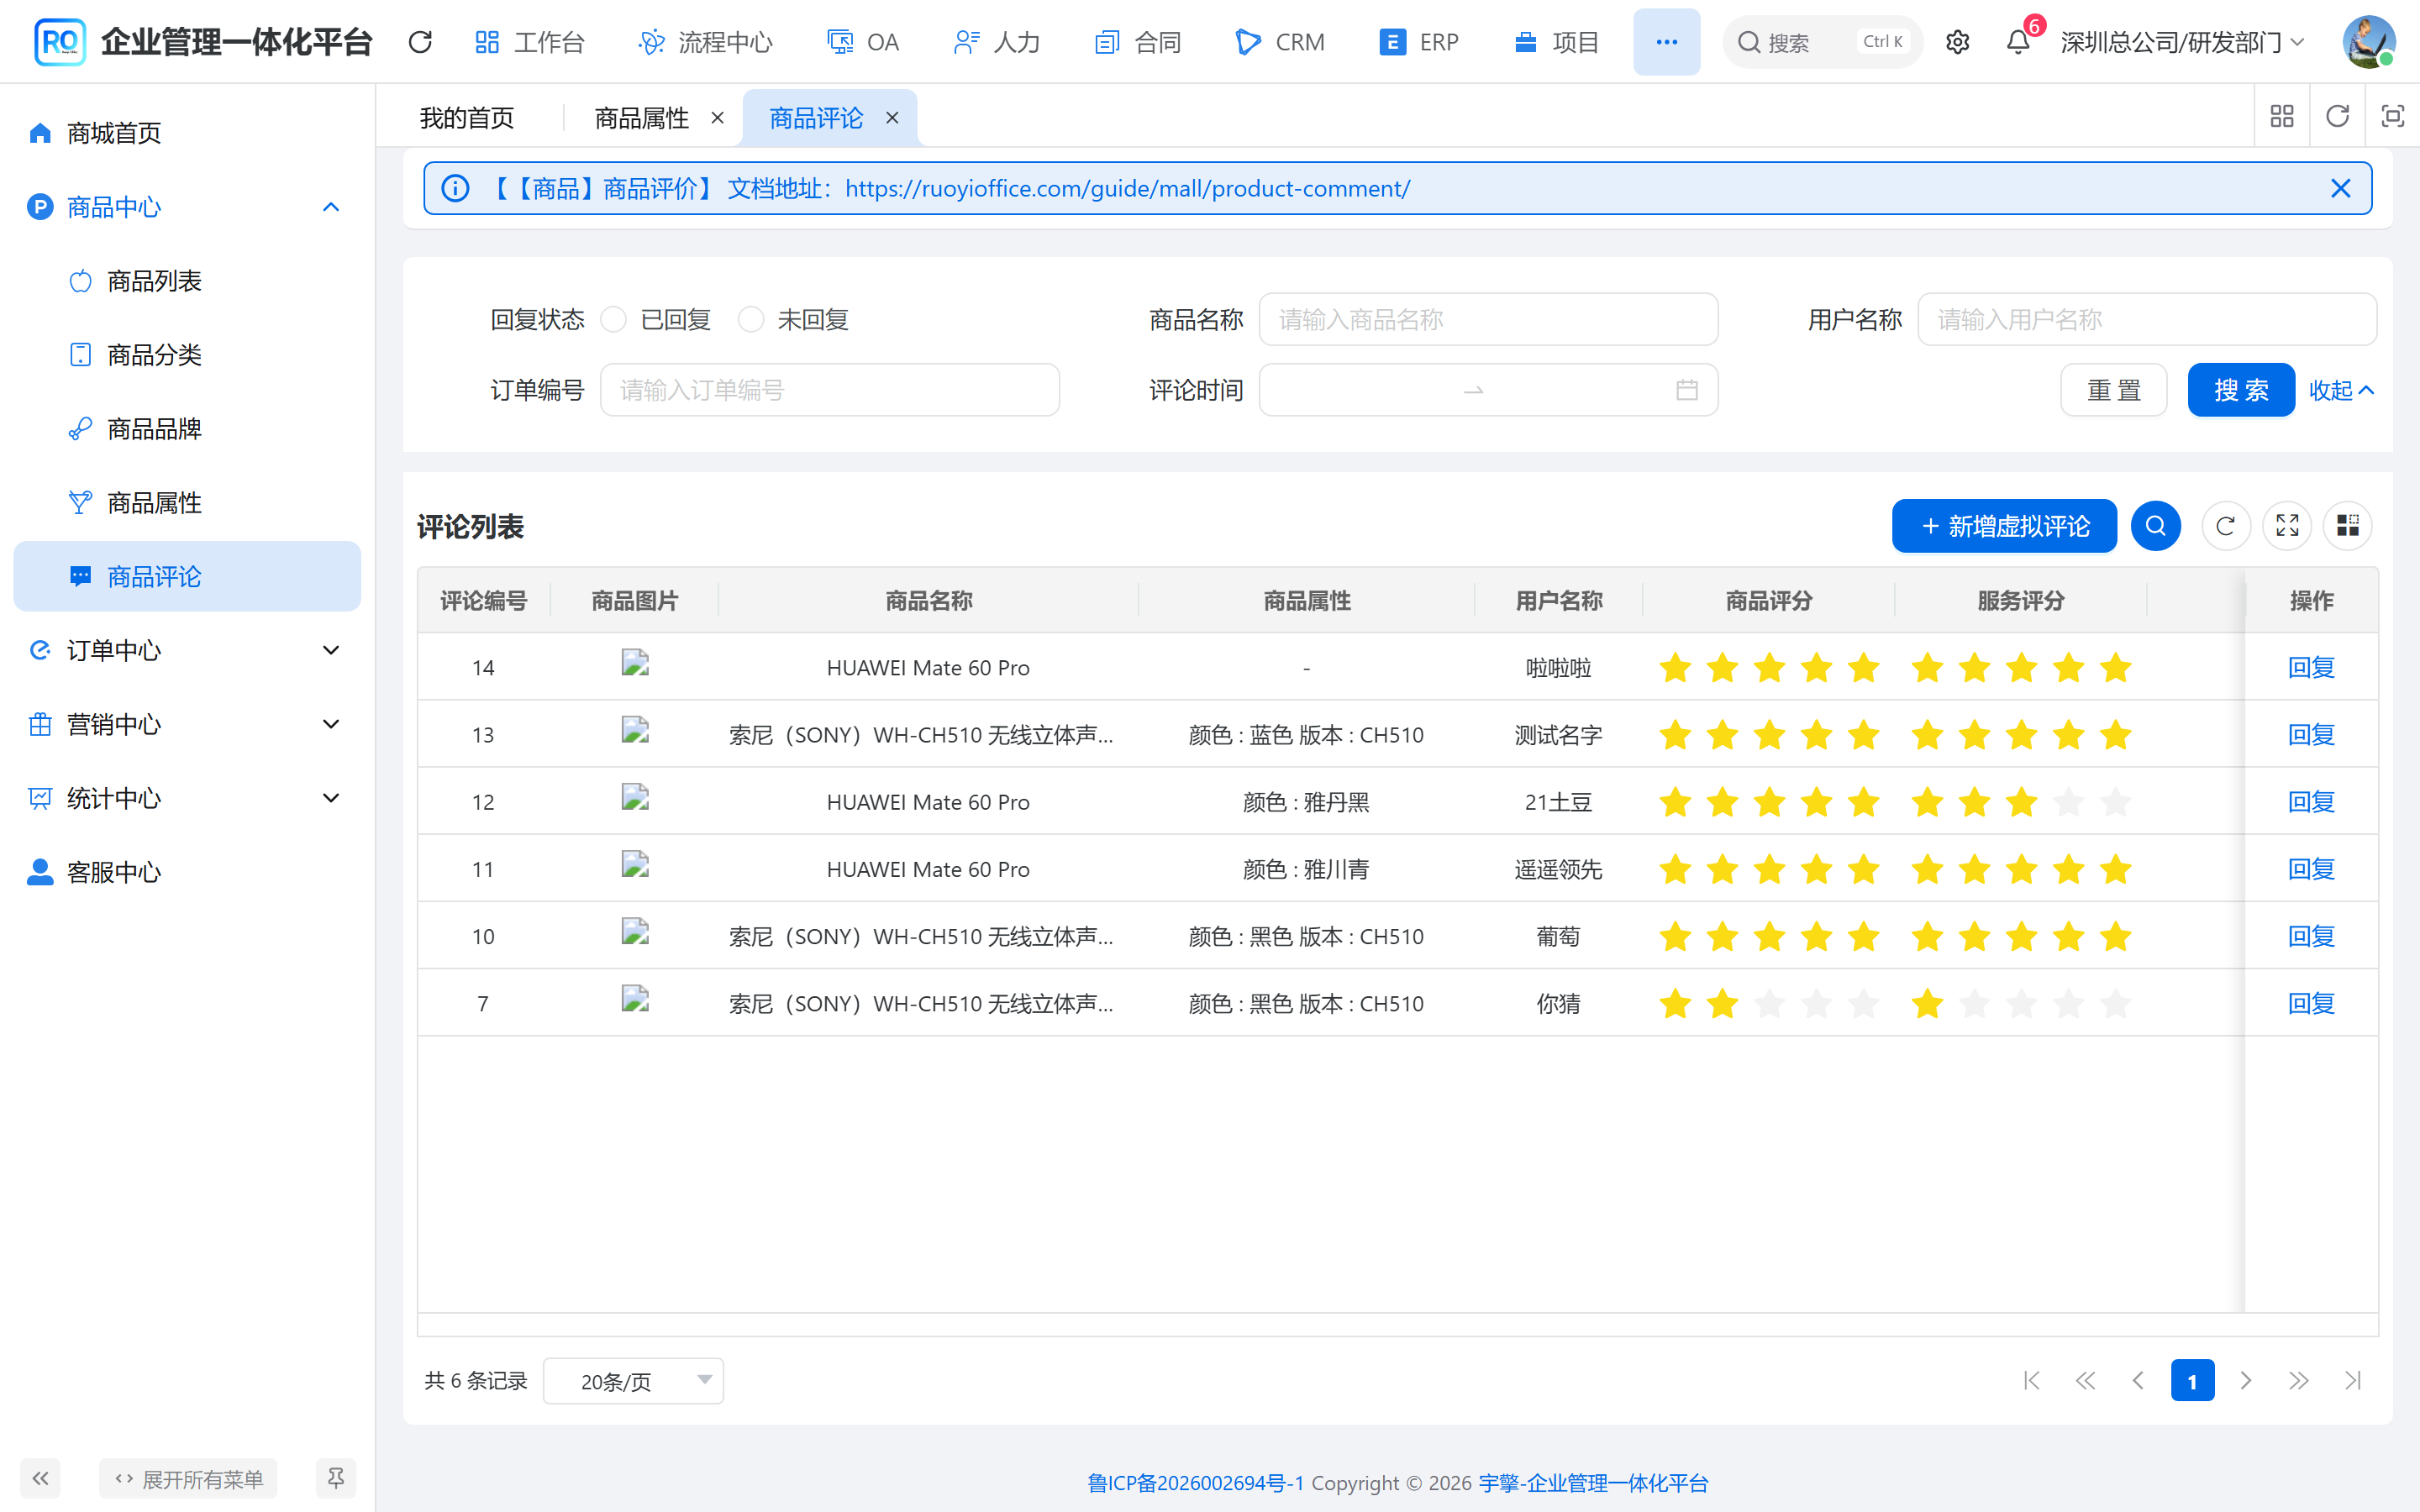Click the 重置 button

click(x=2114, y=390)
